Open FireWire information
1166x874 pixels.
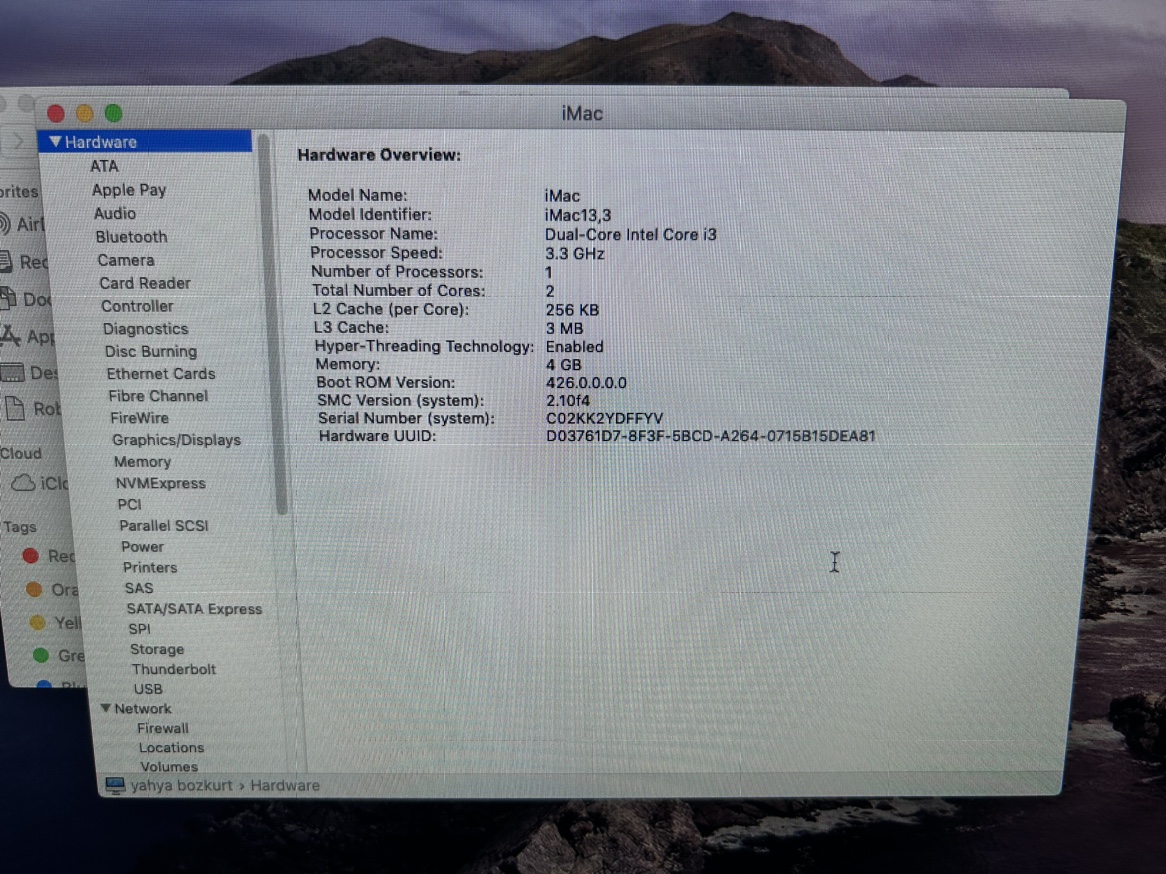click(x=139, y=418)
